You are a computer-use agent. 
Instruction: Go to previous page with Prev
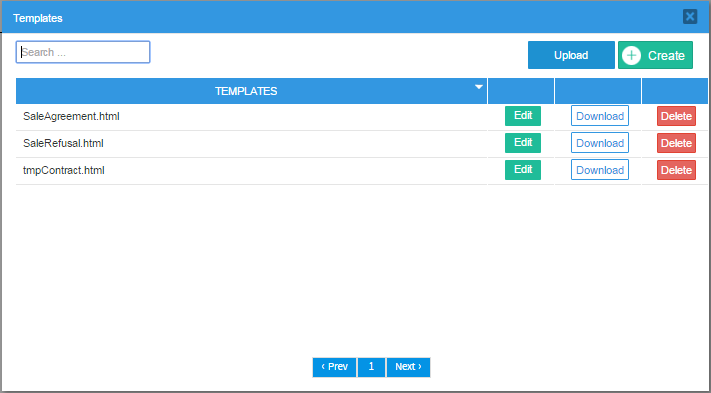(335, 367)
